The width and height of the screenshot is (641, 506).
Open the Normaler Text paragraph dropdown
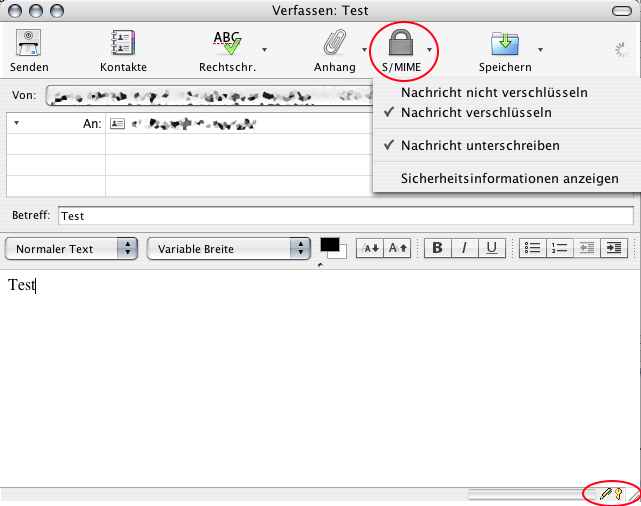(x=71, y=249)
